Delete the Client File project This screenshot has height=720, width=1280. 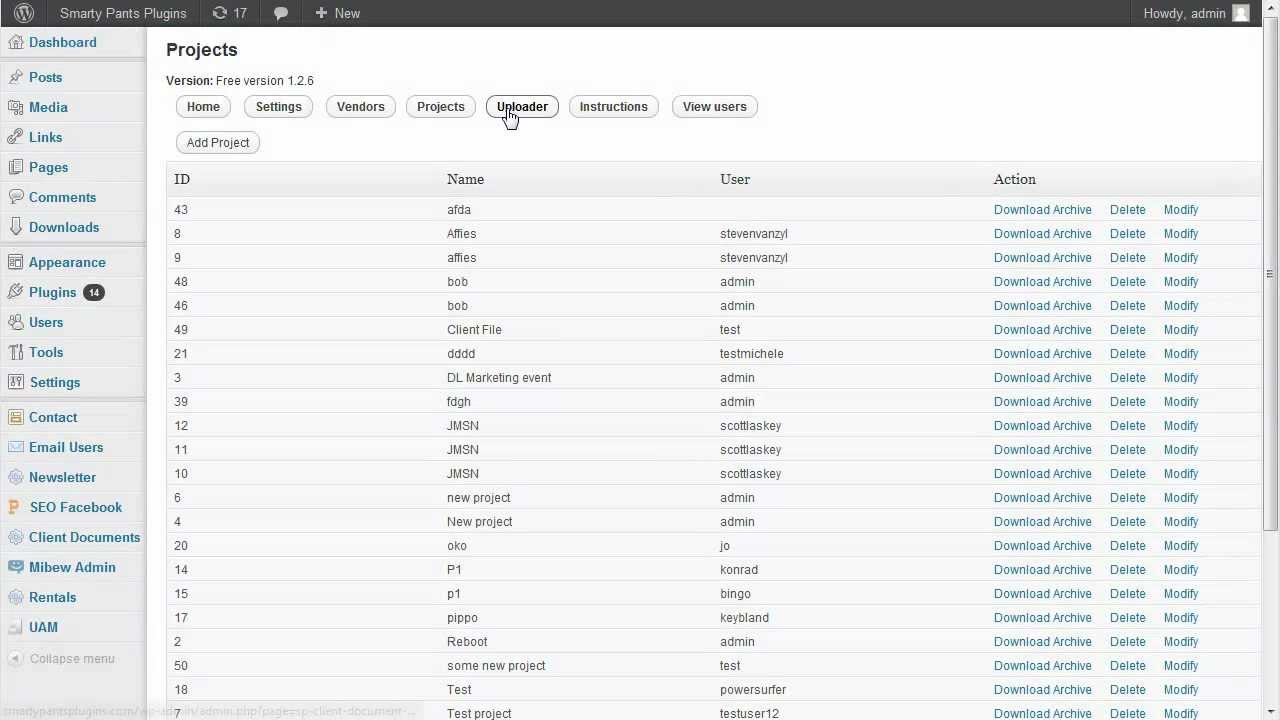coord(1127,330)
